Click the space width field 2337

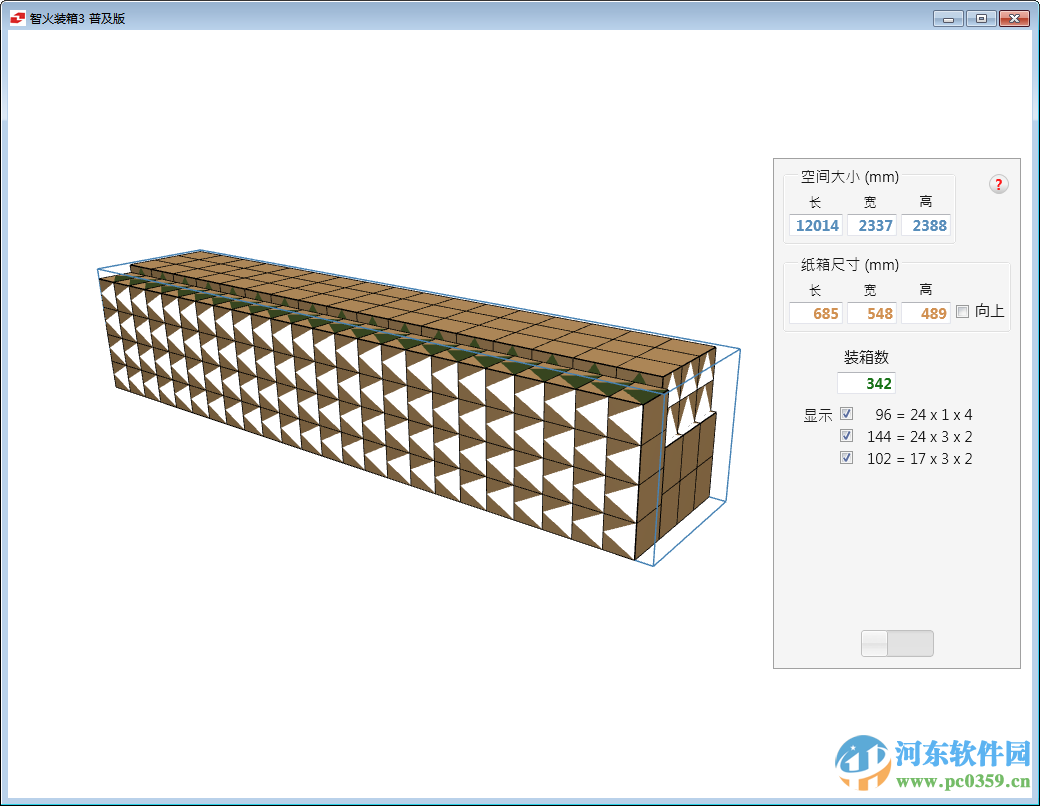click(872, 226)
